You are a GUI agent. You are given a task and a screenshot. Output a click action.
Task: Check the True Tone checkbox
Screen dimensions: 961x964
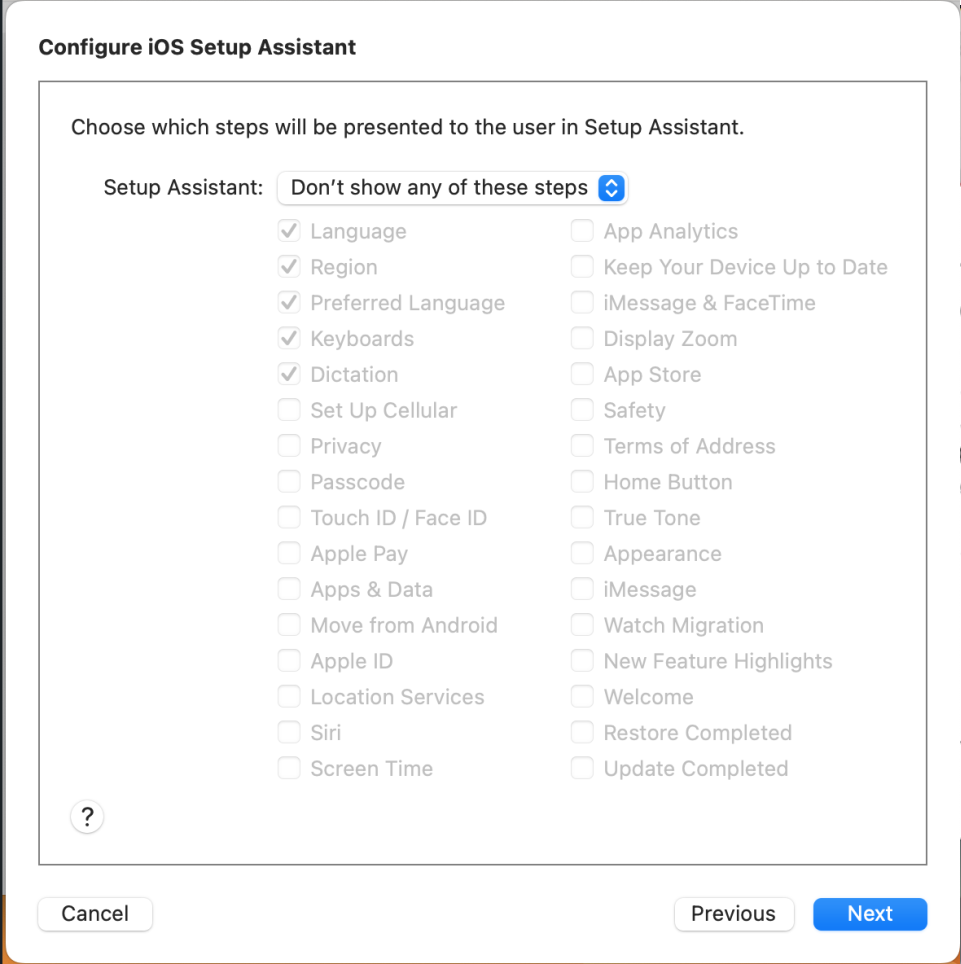[582, 518]
